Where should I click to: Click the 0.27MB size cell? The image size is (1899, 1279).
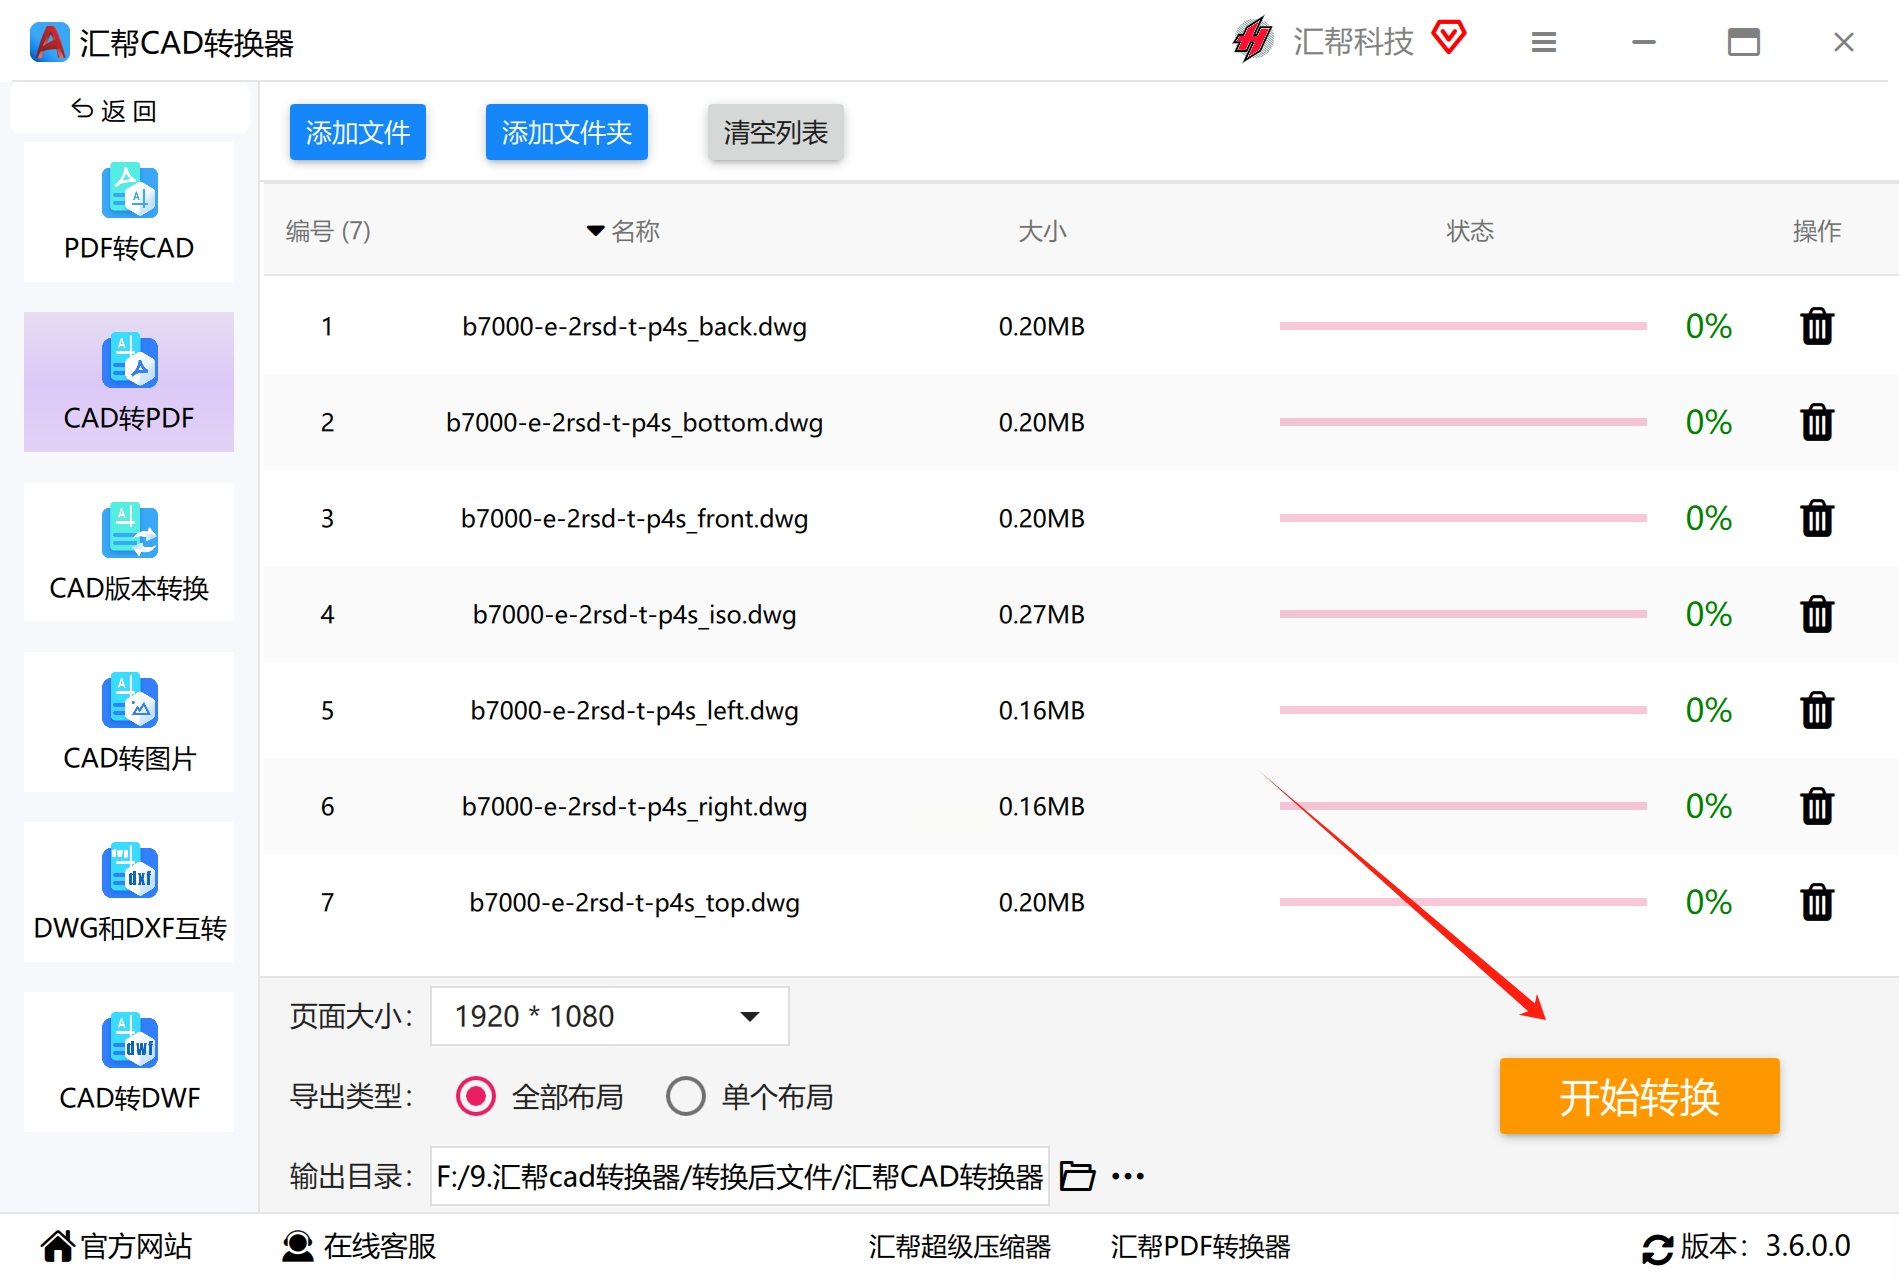click(1042, 614)
